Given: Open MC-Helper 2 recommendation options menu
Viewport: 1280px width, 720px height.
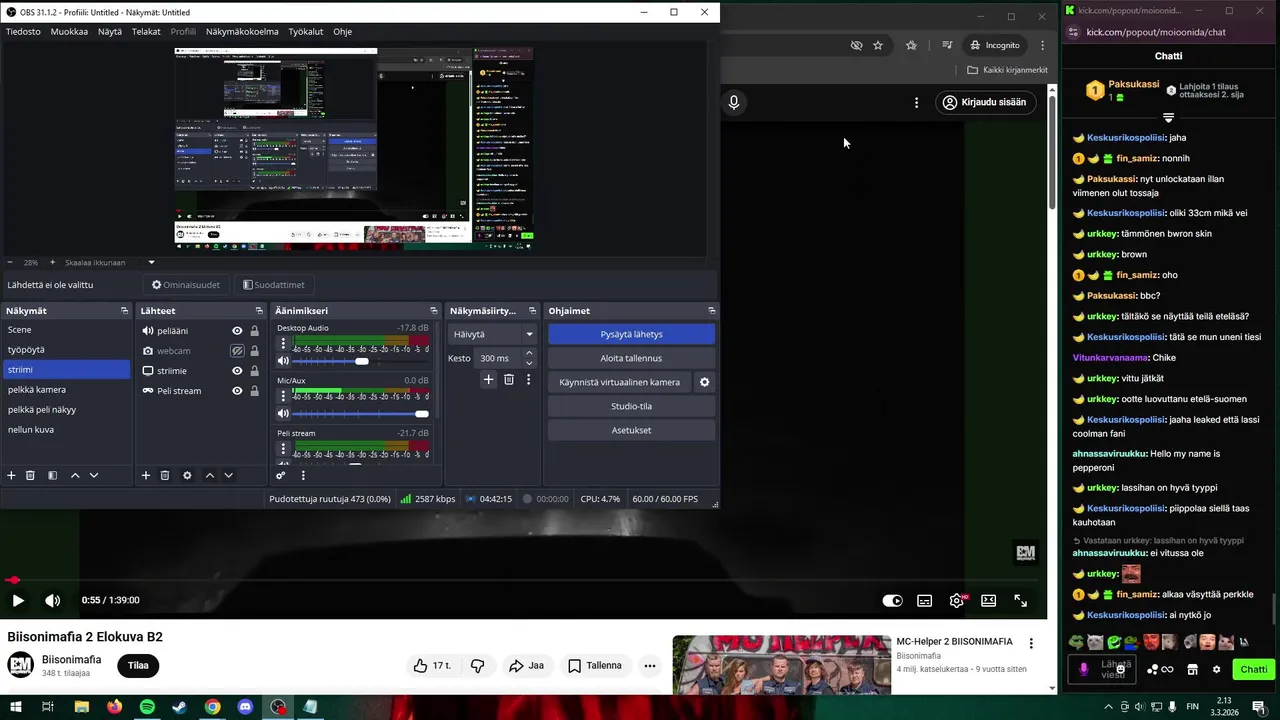Looking at the screenshot, I should point(1031,643).
